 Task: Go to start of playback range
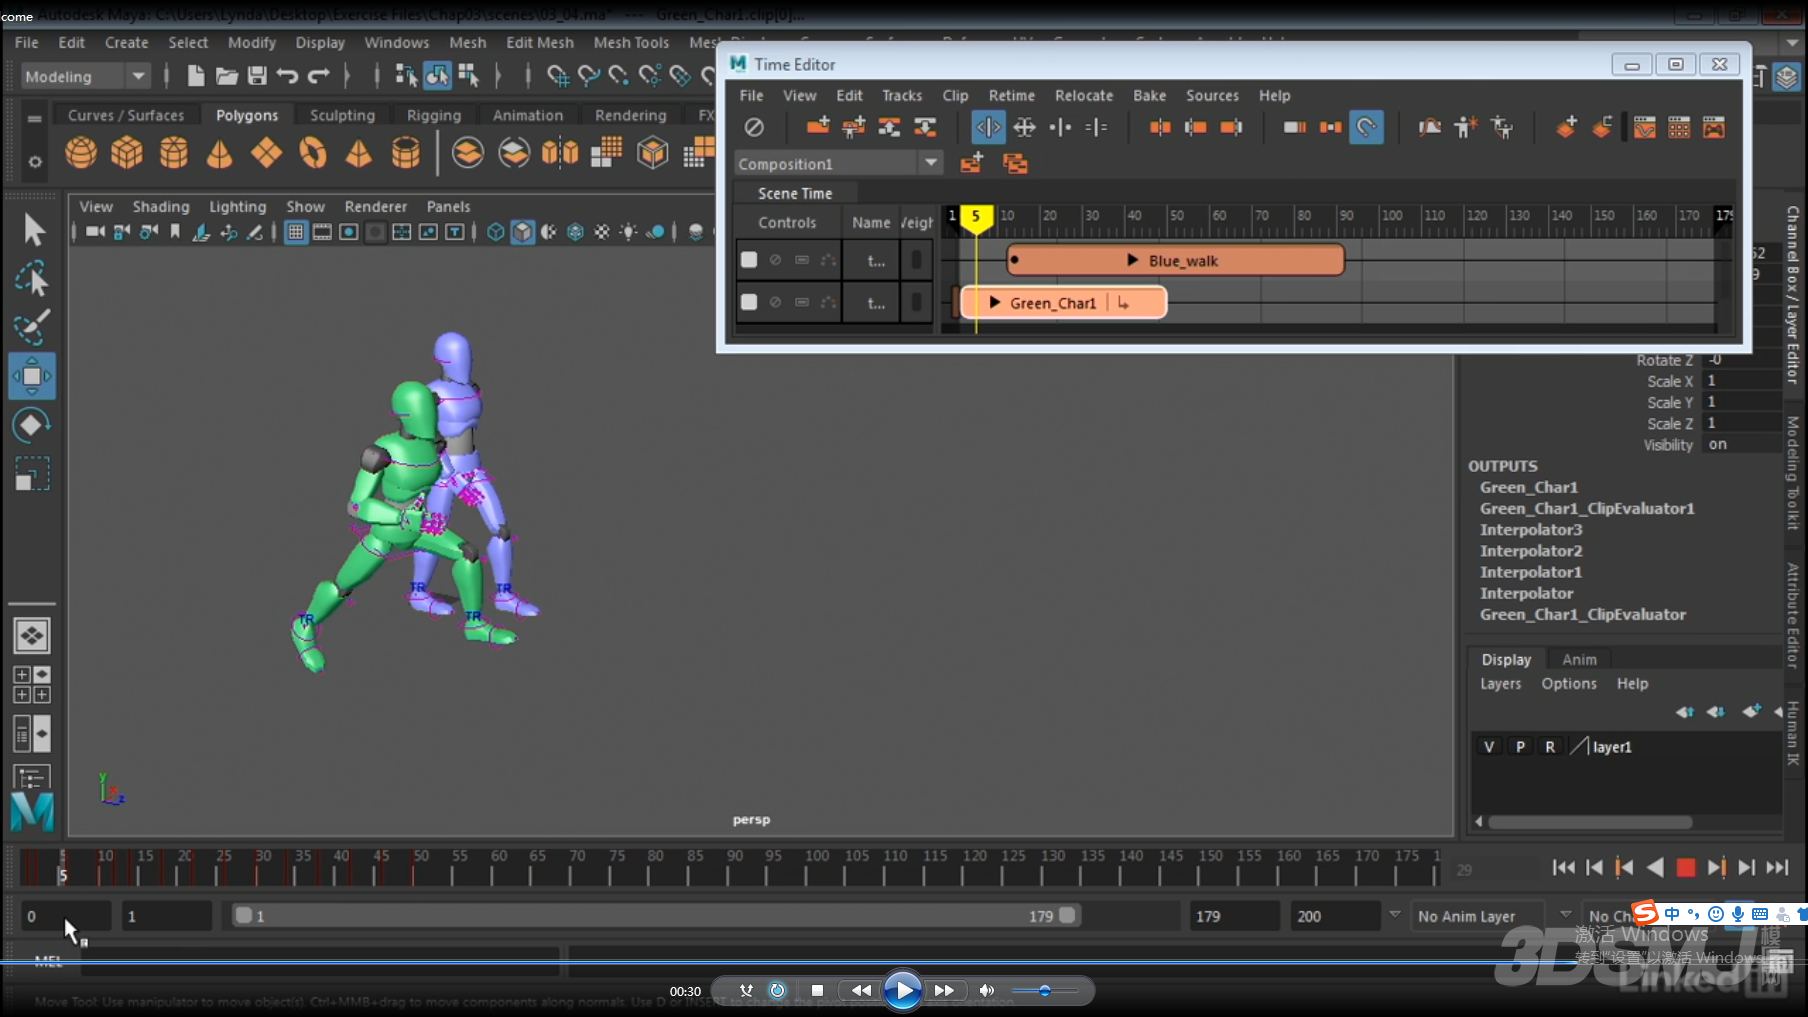tap(1563, 867)
